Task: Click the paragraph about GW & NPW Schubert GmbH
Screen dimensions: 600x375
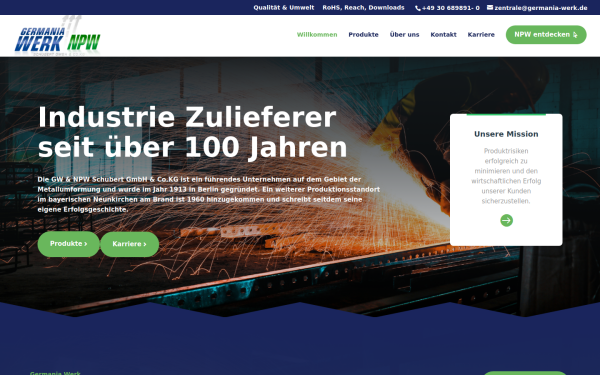Action: (209, 194)
